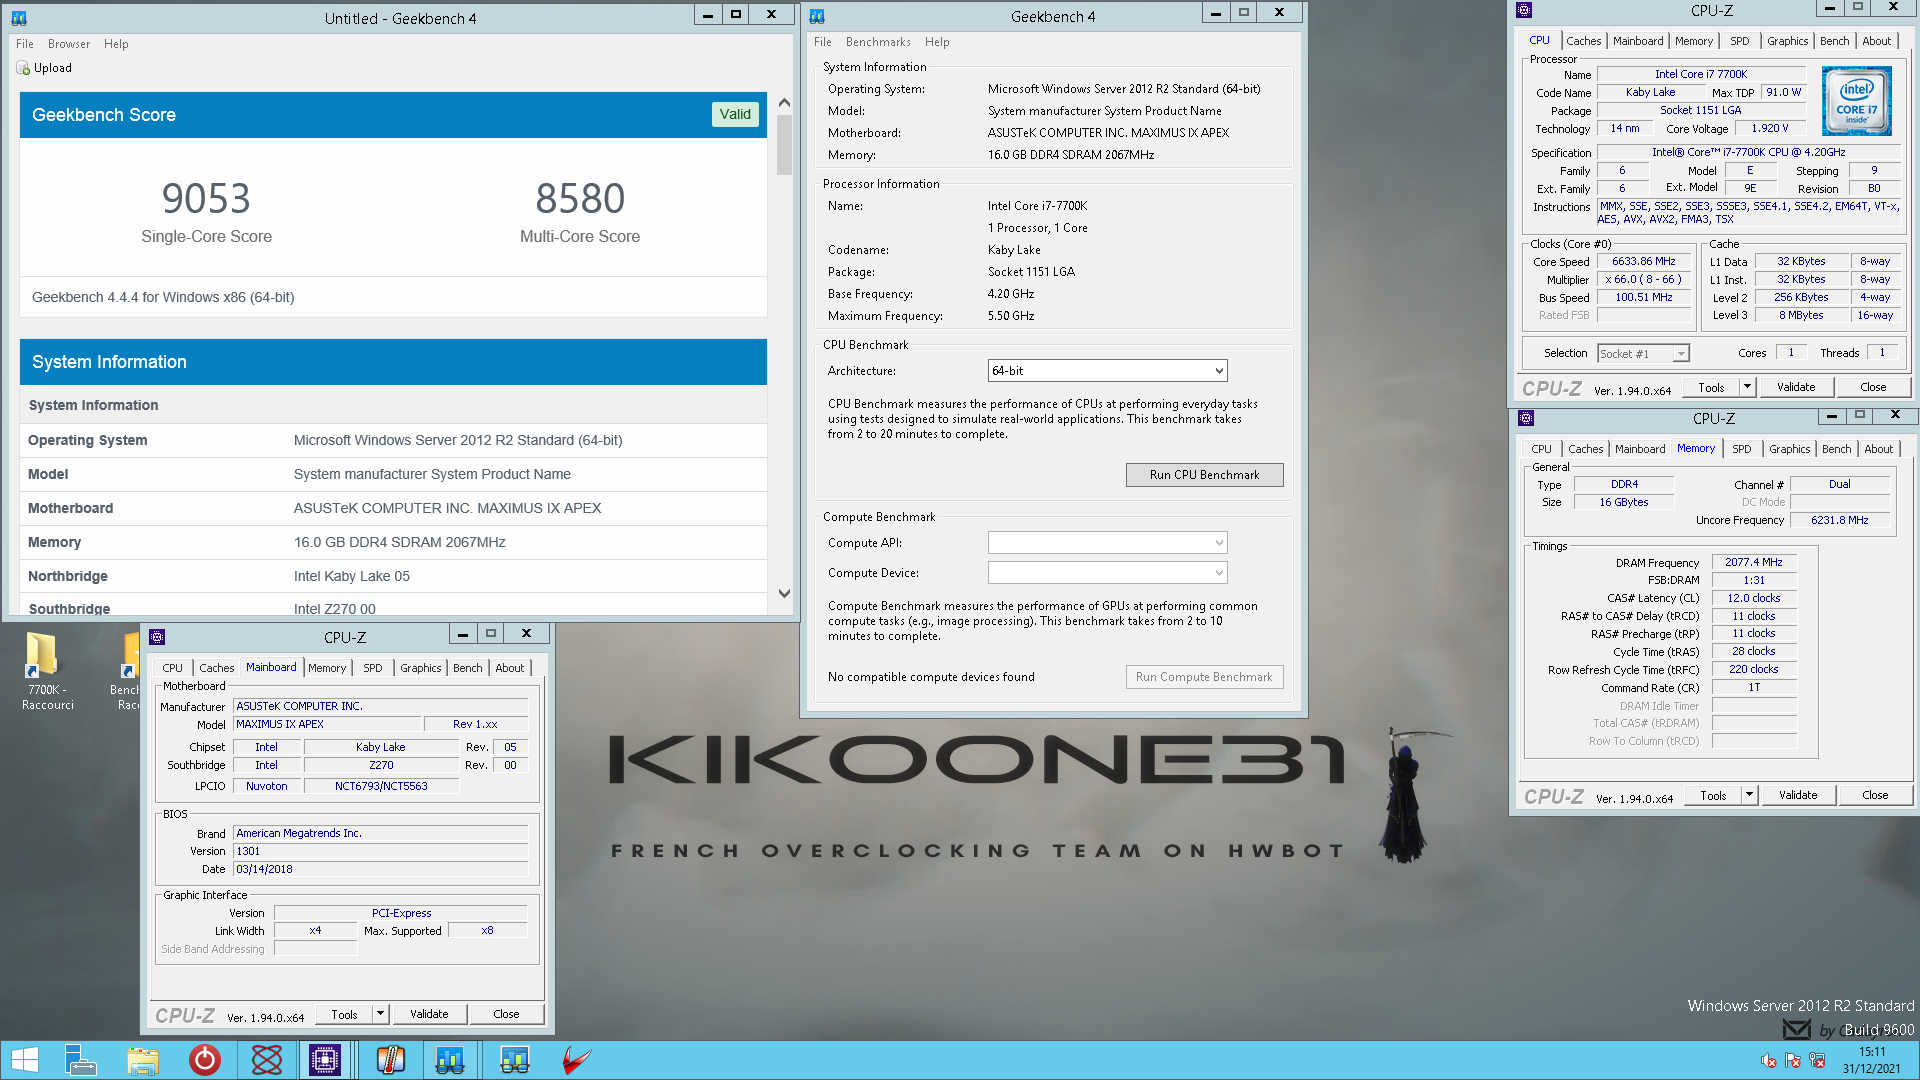This screenshot has height=1080, width=1920.
Task: Expand Tools arrow in CPU-Z Memory window
Action: point(1749,795)
